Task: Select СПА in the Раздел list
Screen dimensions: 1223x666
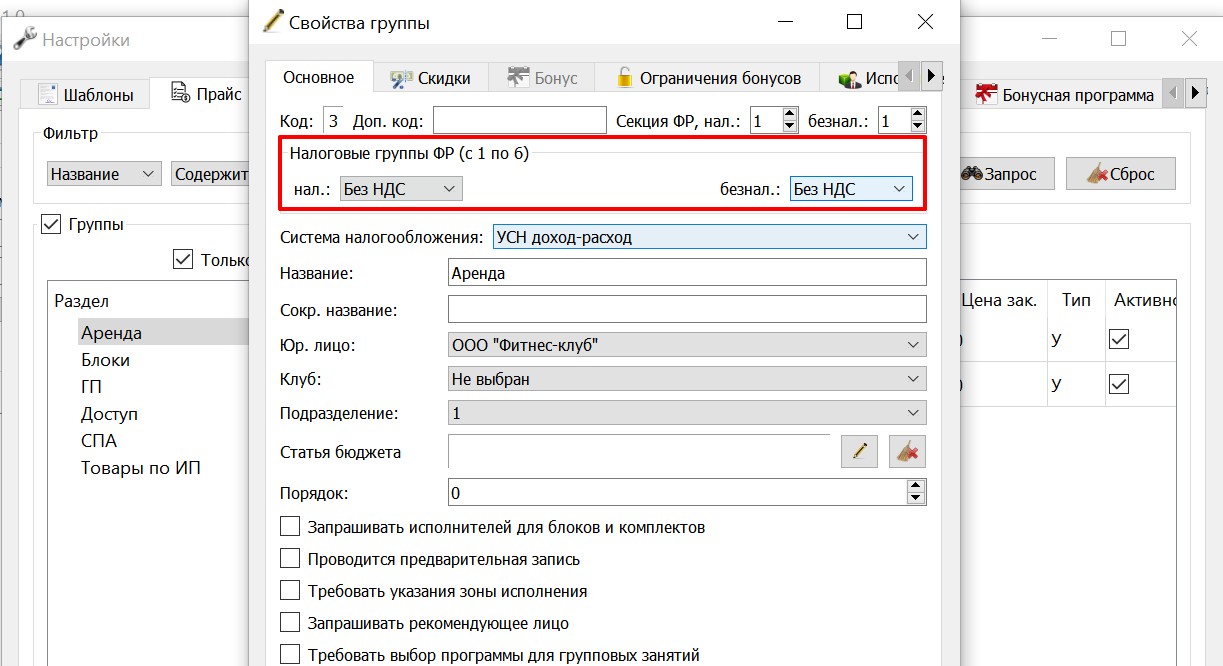Action: coord(99,440)
